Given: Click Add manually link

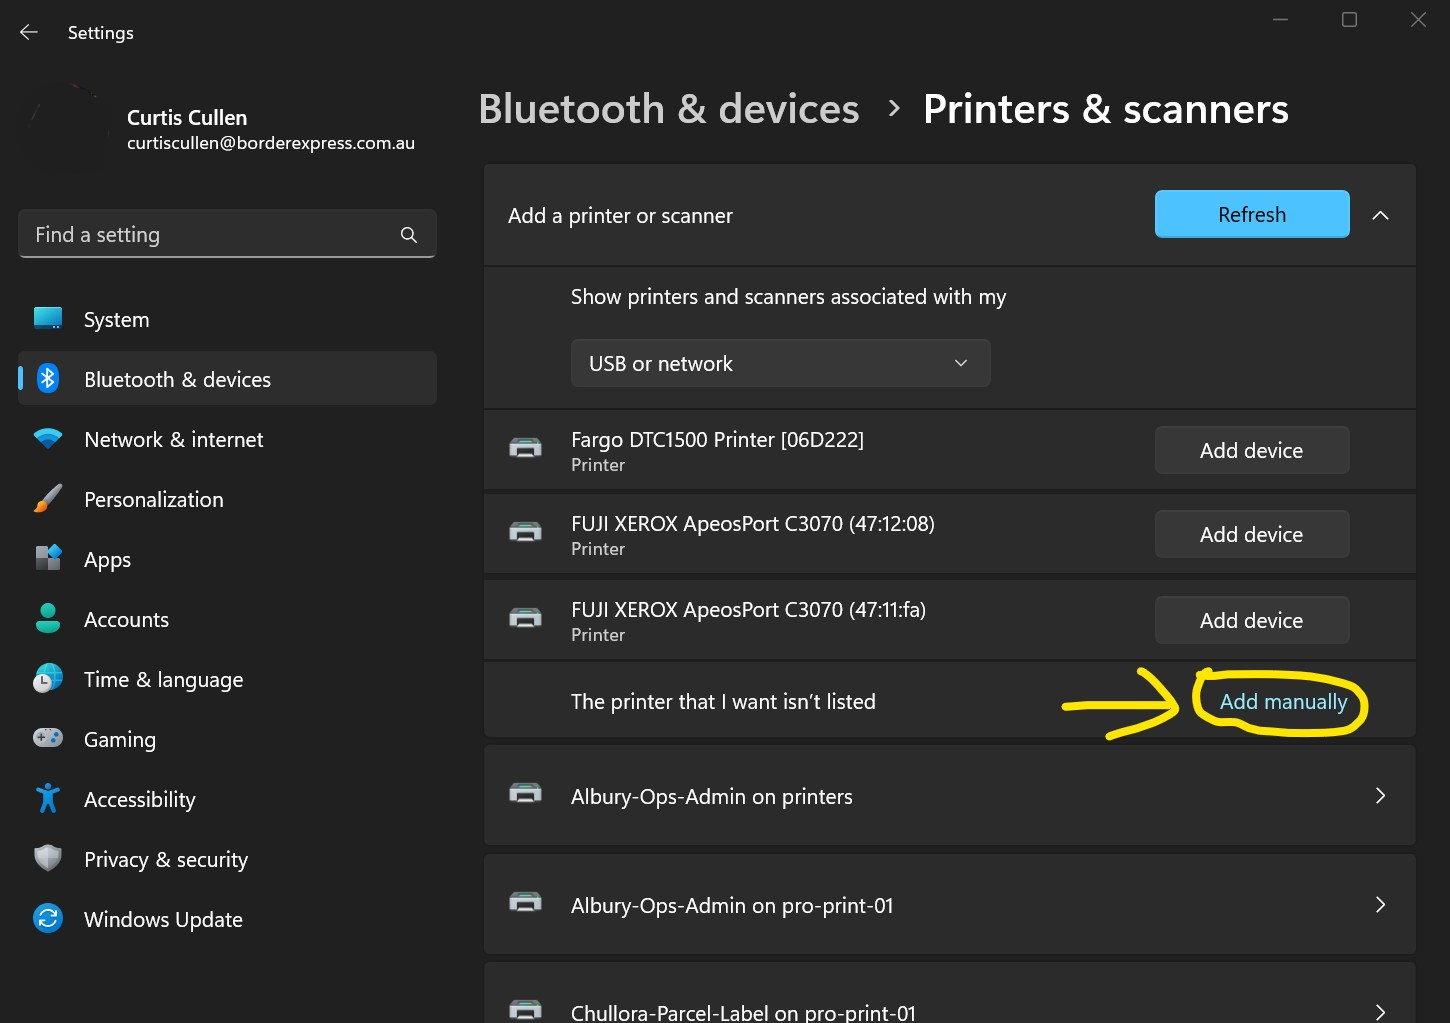Looking at the screenshot, I should point(1283,702).
